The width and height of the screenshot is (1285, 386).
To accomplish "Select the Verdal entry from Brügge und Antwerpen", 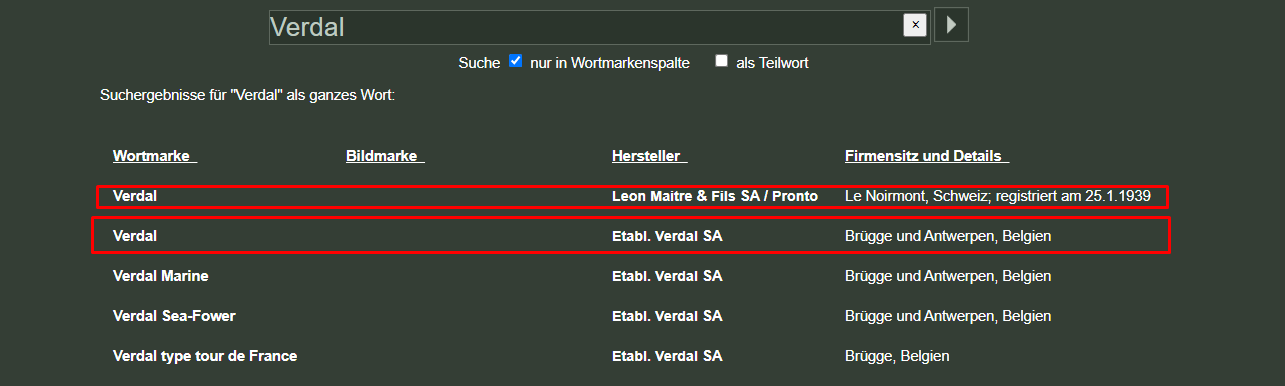I will coord(631,236).
